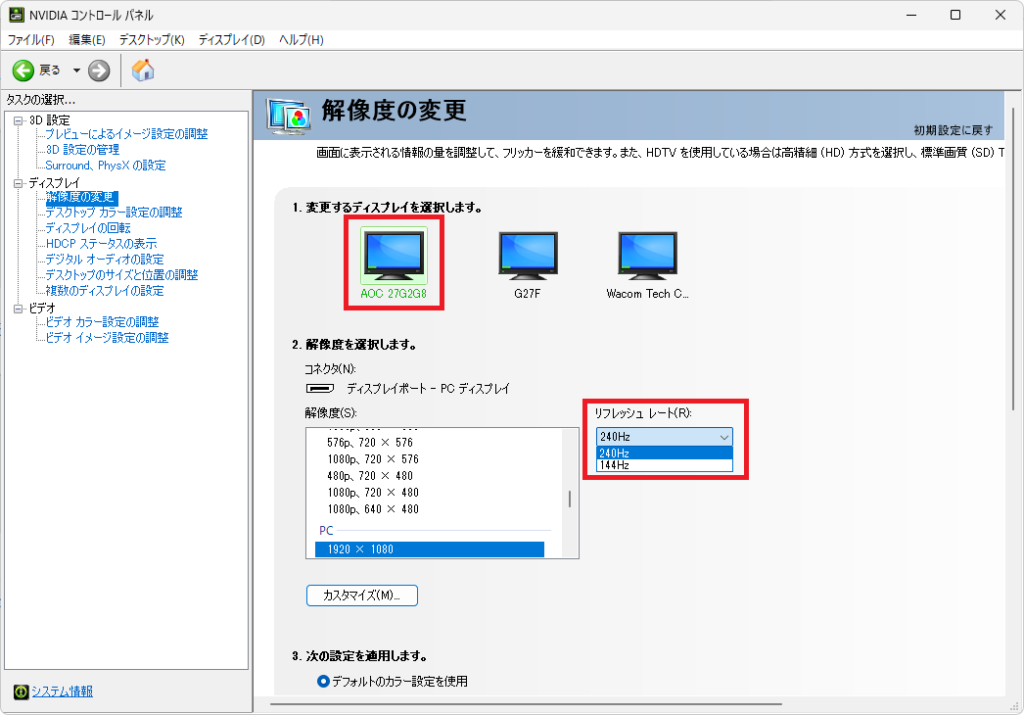Image resolution: width=1024 pixels, height=715 pixels.
Task: Open the ファイル(F) menu
Action: click(31, 40)
